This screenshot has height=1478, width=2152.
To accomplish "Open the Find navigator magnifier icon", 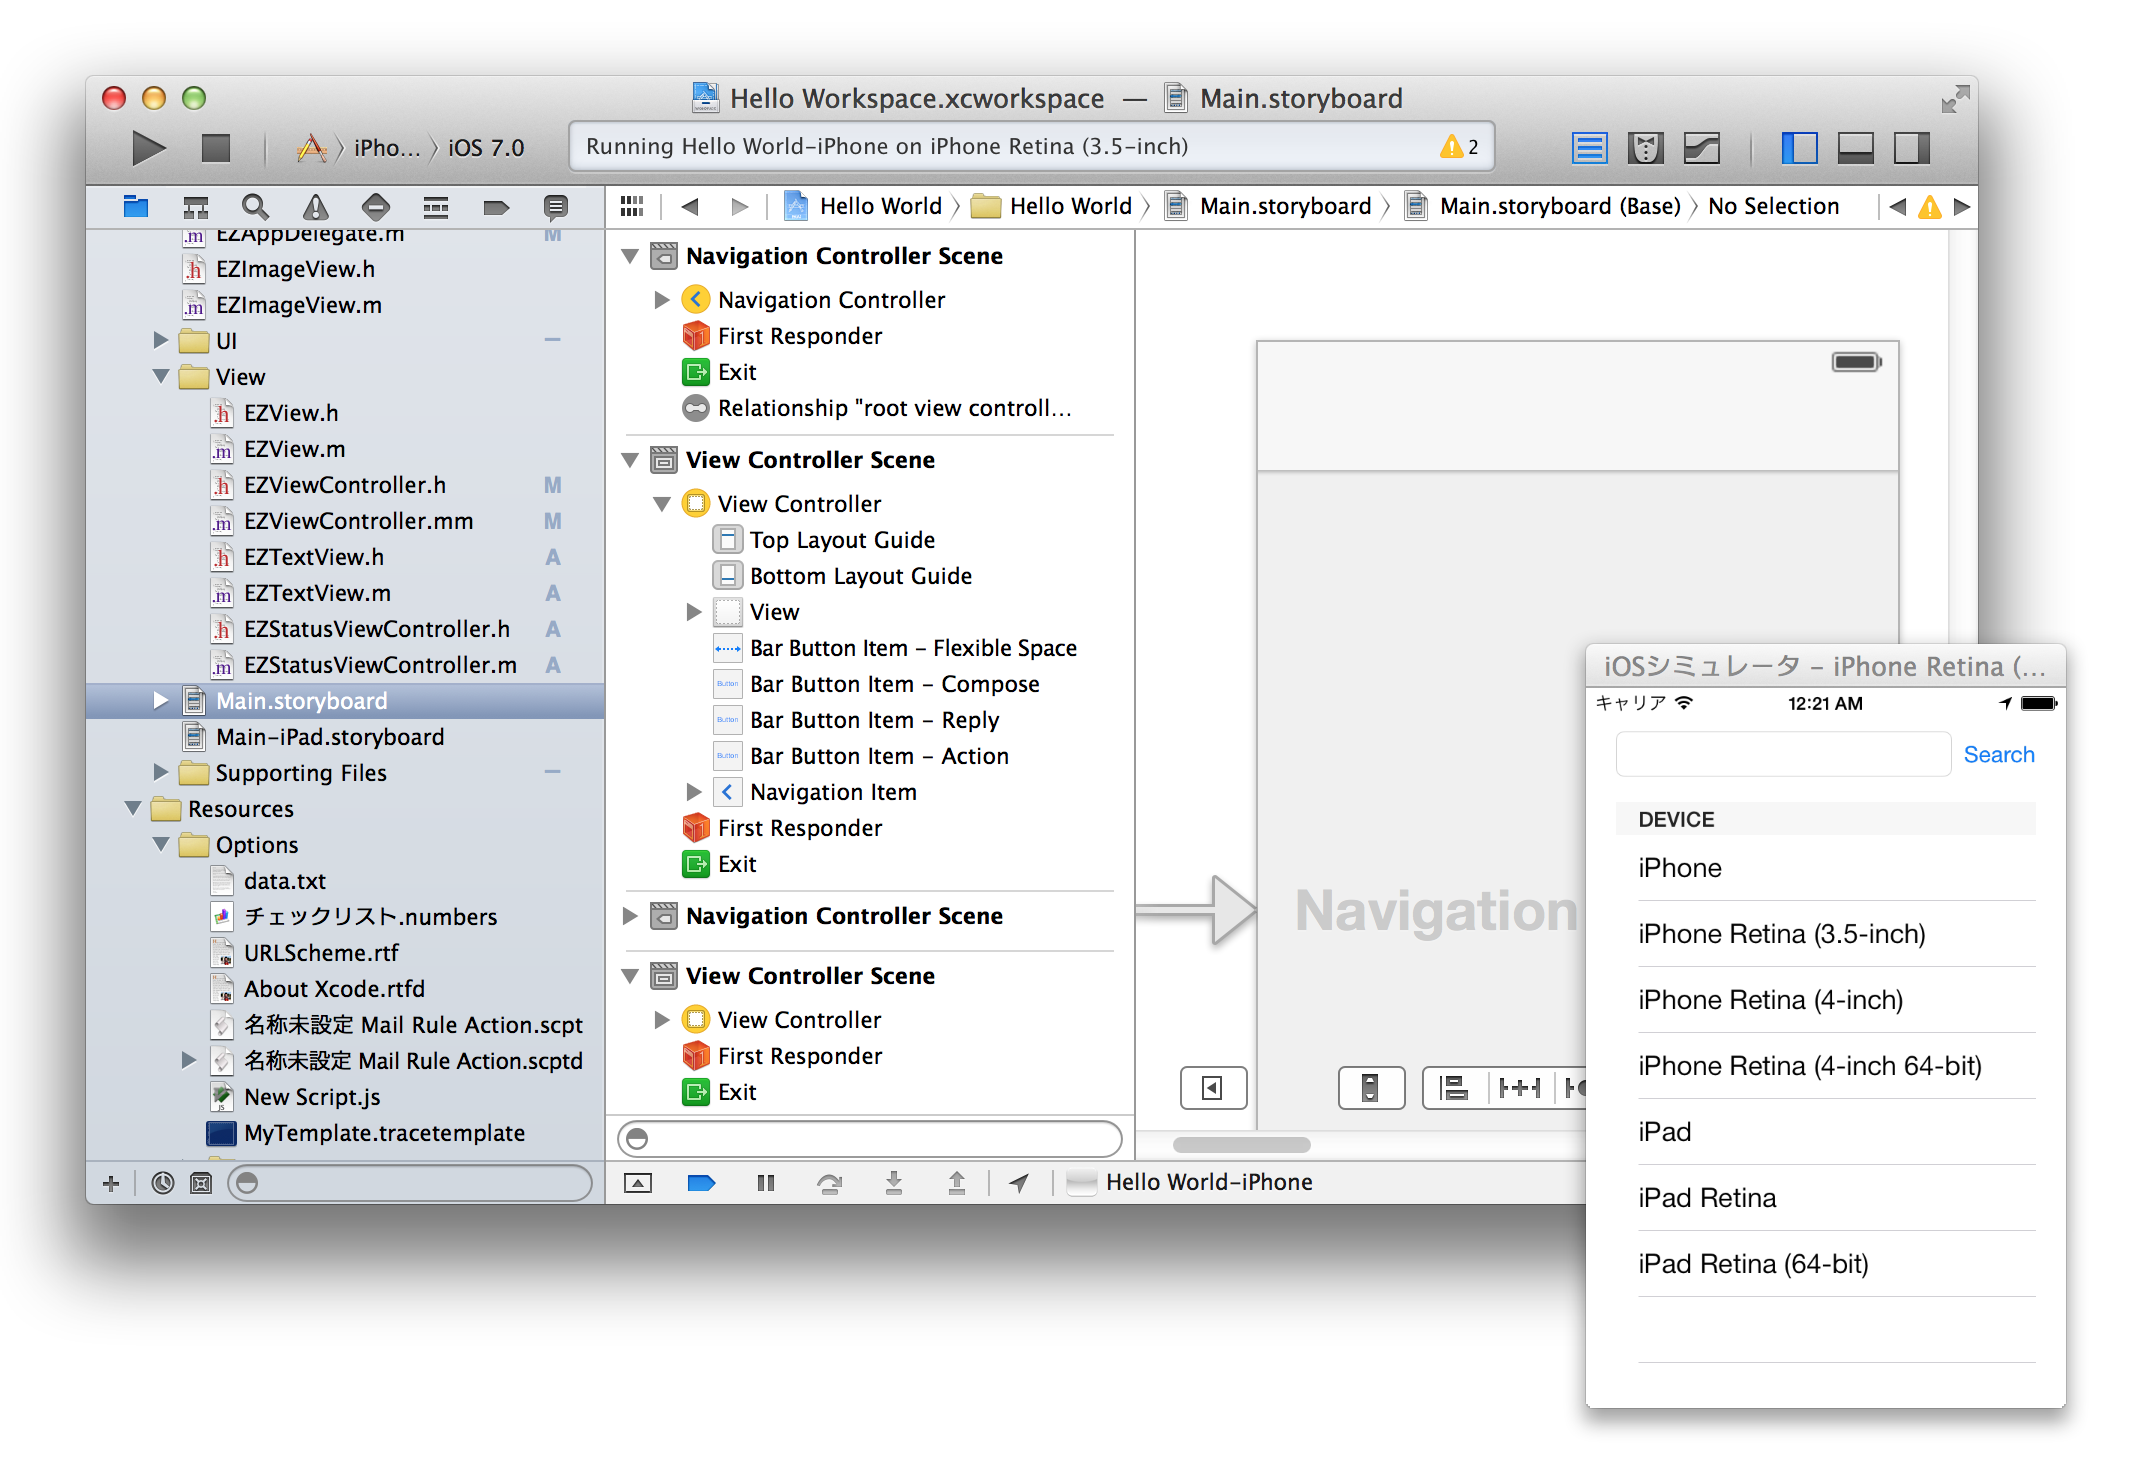I will point(256,207).
